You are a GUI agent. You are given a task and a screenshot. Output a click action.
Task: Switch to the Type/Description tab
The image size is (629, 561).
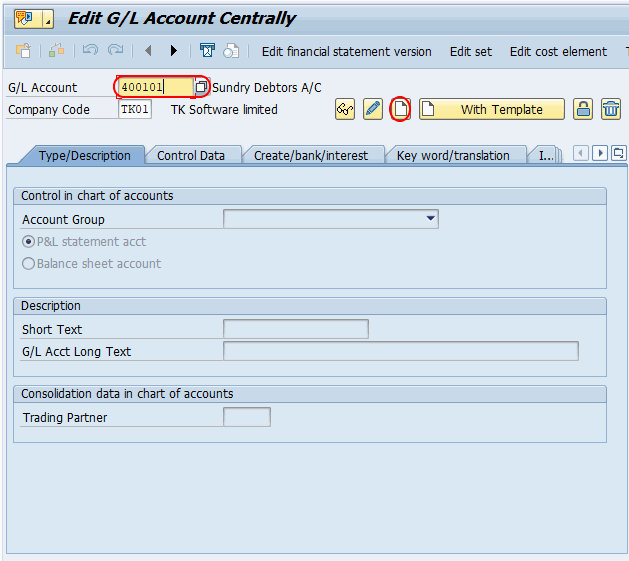(85, 155)
